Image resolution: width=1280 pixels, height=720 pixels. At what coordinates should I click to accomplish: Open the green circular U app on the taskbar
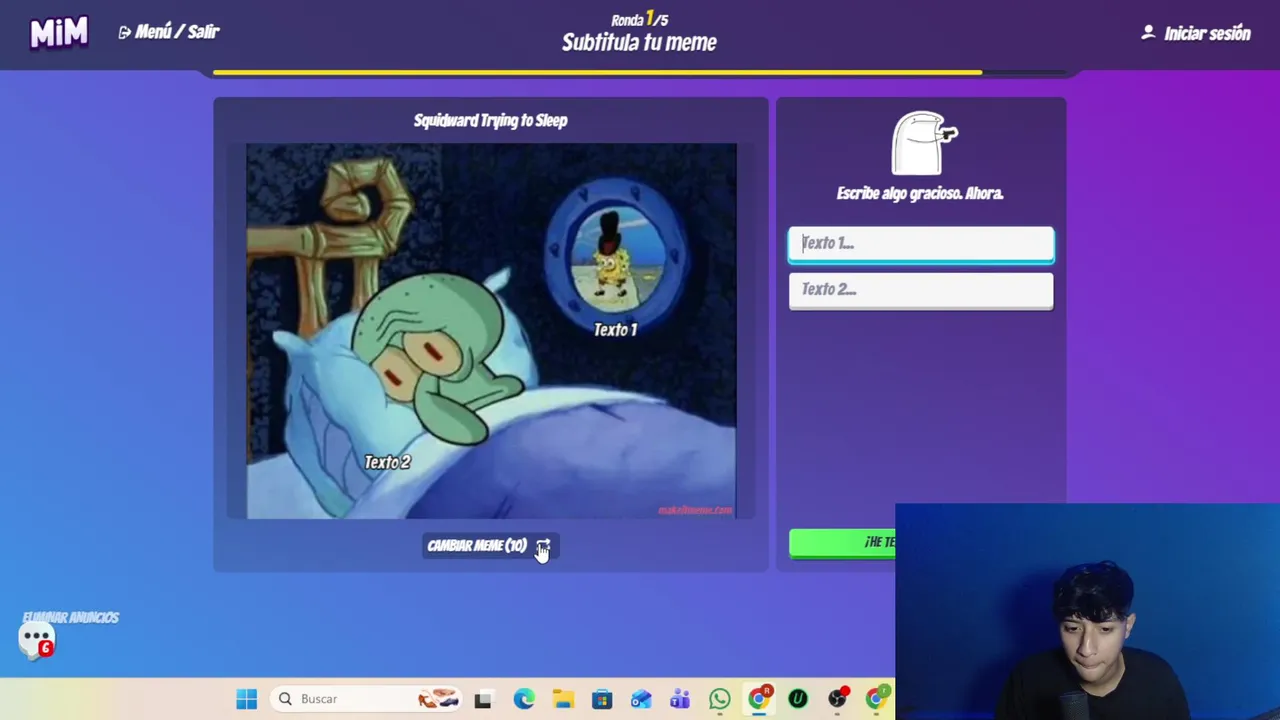point(798,699)
